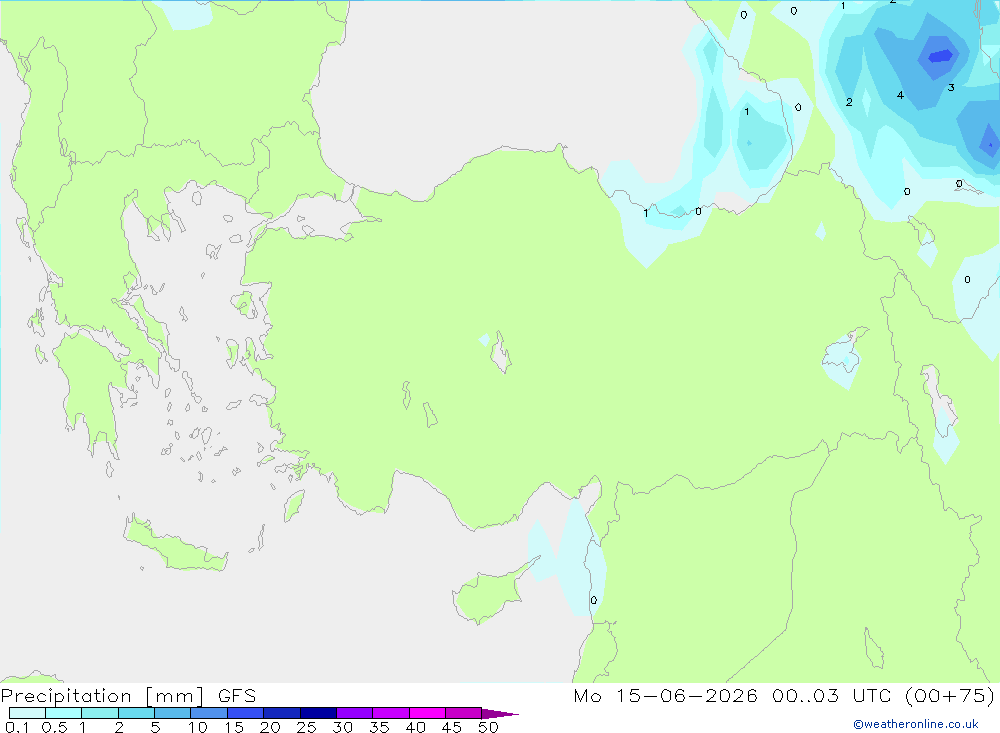Click the '0.1' legend scale label

point(17,727)
